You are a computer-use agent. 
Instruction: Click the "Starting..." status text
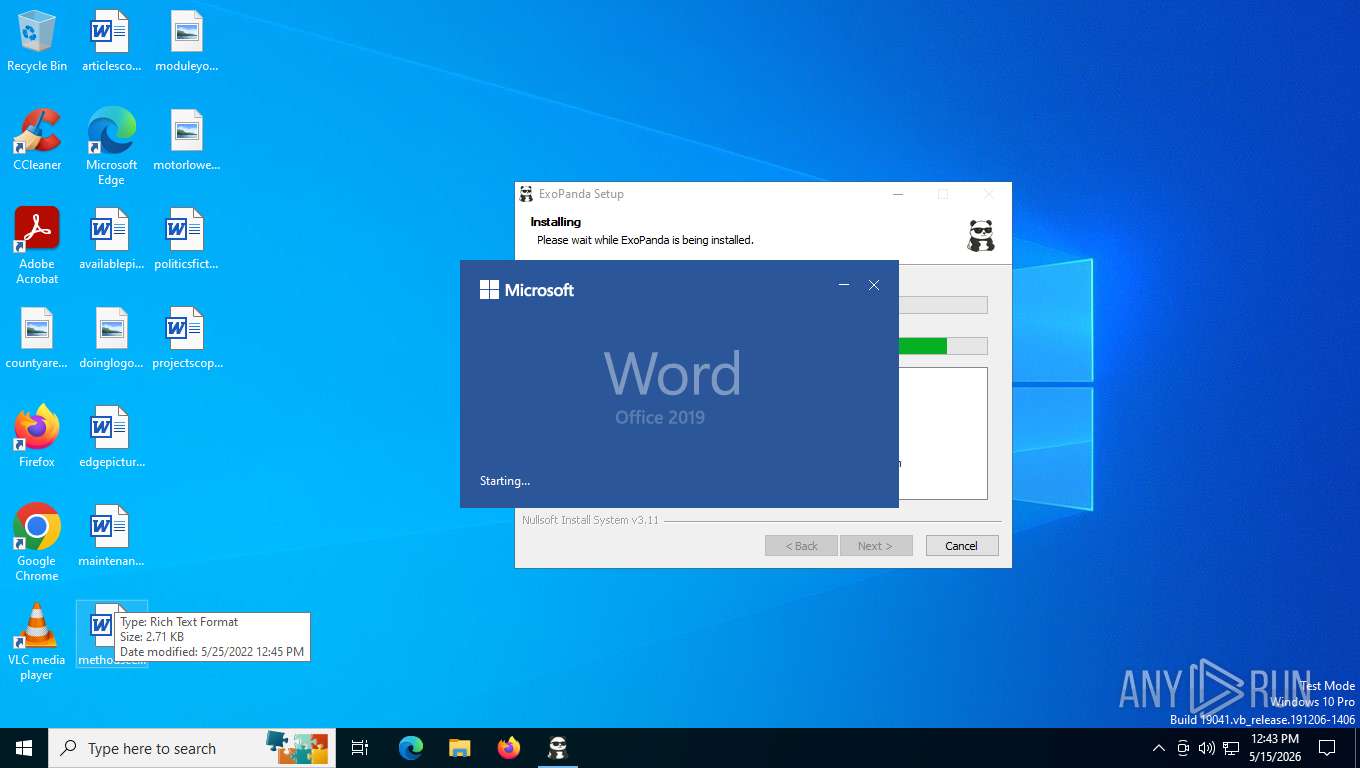coord(505,481)
